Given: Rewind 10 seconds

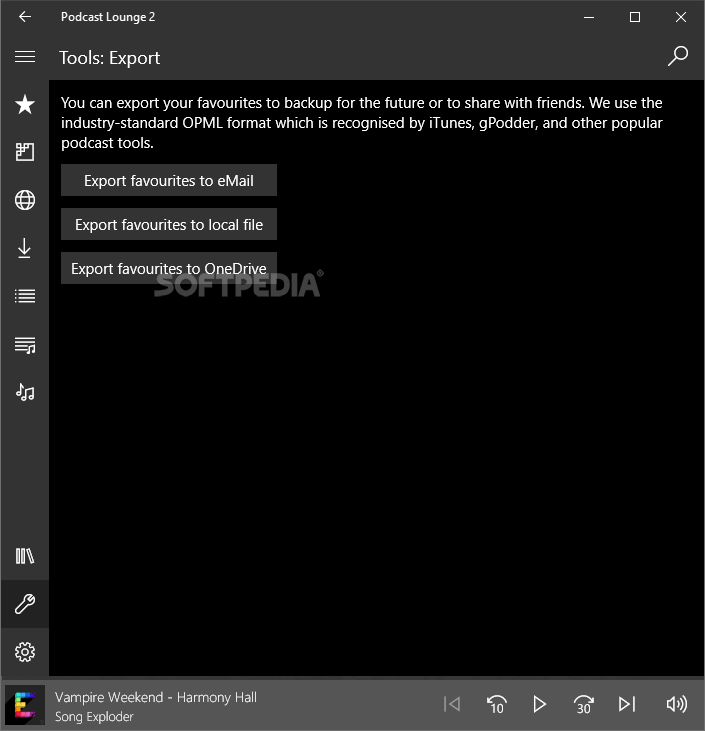Looking at the screenshot, I should [496, 704].
